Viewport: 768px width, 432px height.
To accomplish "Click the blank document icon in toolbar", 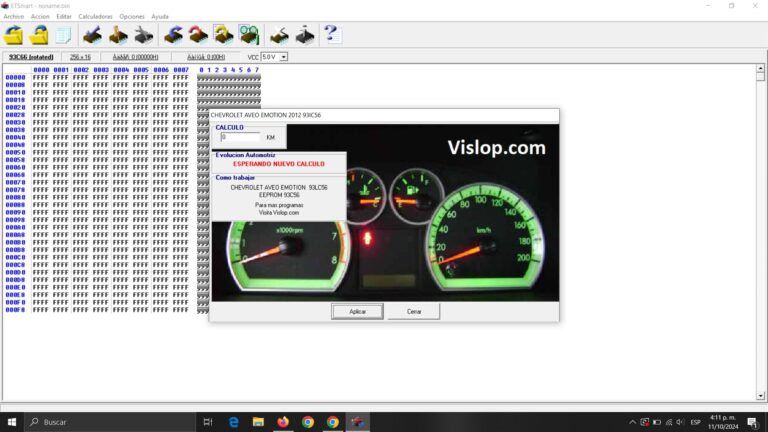I will pyautogui.click(x=62, y=35).
